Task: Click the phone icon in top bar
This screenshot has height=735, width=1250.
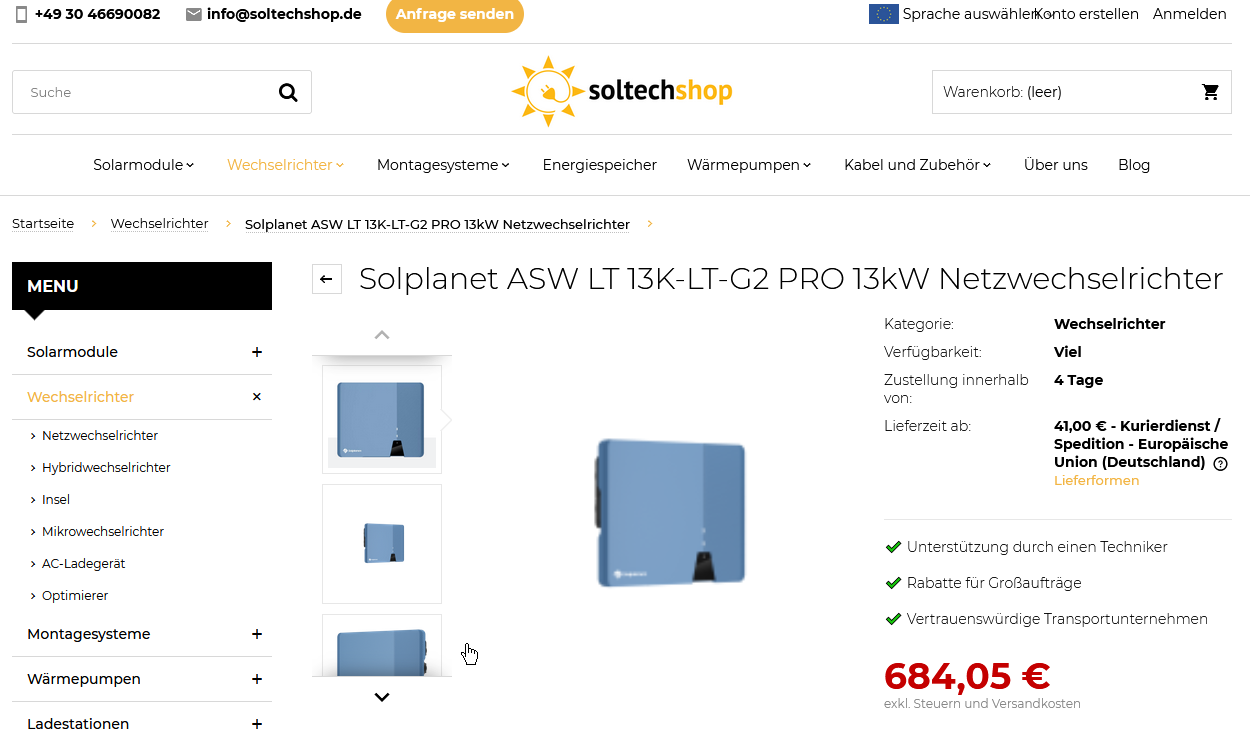Action: click(22, 15)
